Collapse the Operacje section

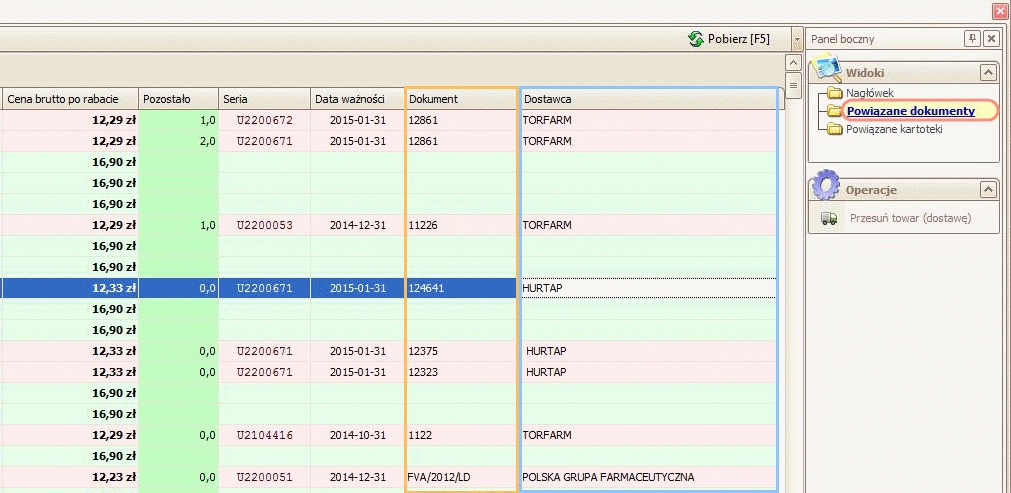click(987, 190)
